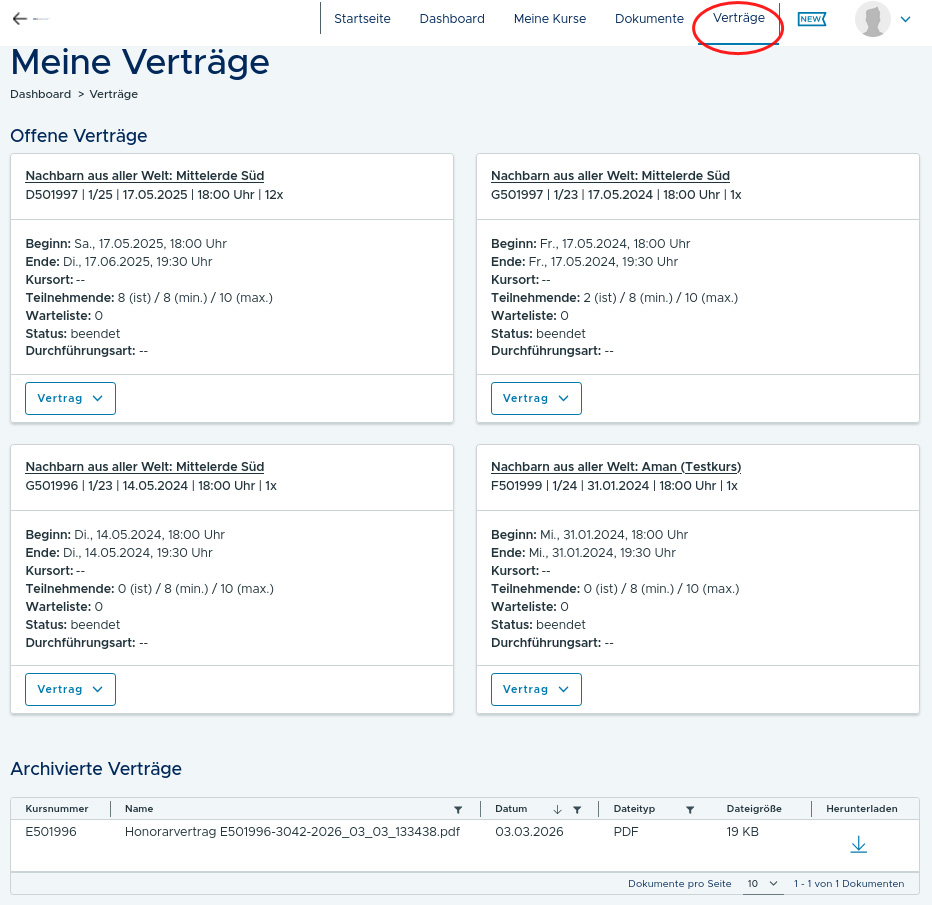The image size is (932, 905).
Task: Expand the Vertrag dropdown for course D501997
Action: 70,398
